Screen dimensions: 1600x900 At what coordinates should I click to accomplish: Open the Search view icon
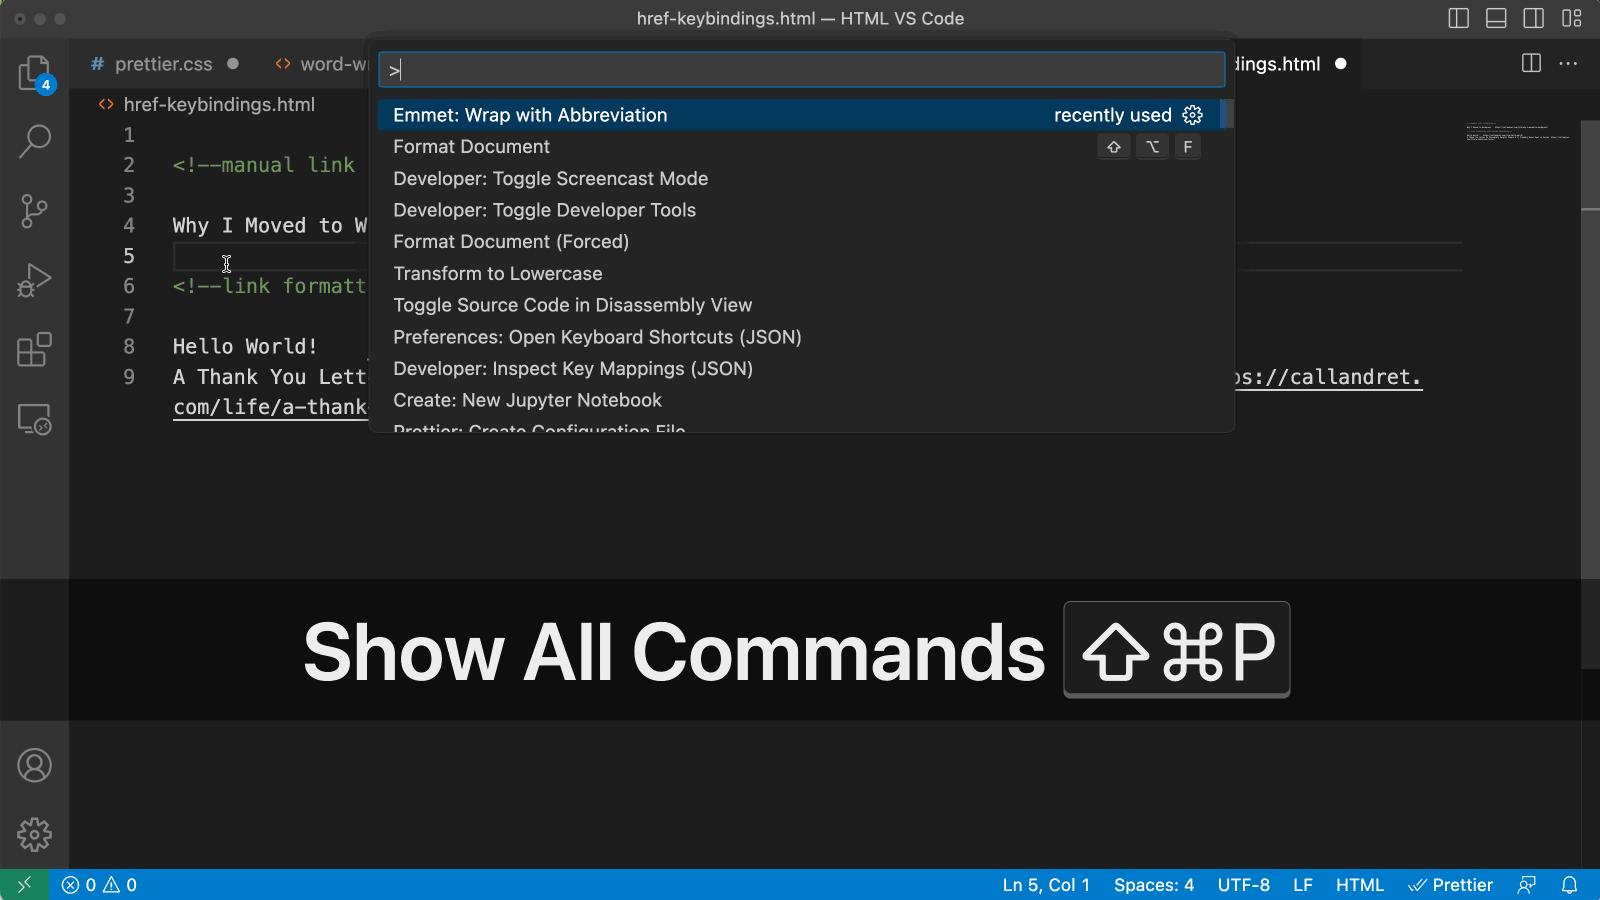pyautogui.click(x=34, y=141)
